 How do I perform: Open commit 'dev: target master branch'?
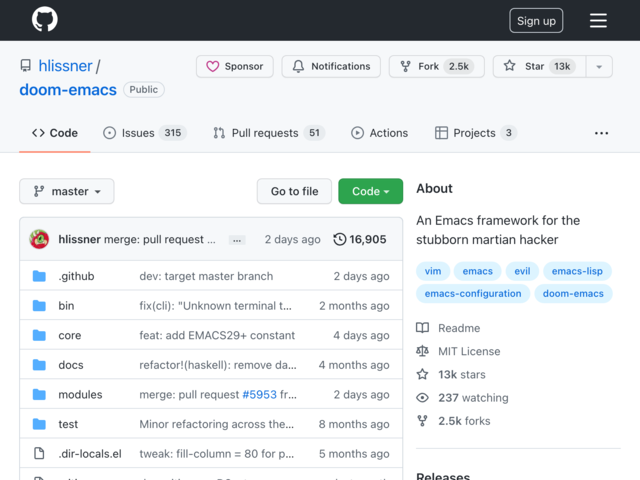coord(206,276)
